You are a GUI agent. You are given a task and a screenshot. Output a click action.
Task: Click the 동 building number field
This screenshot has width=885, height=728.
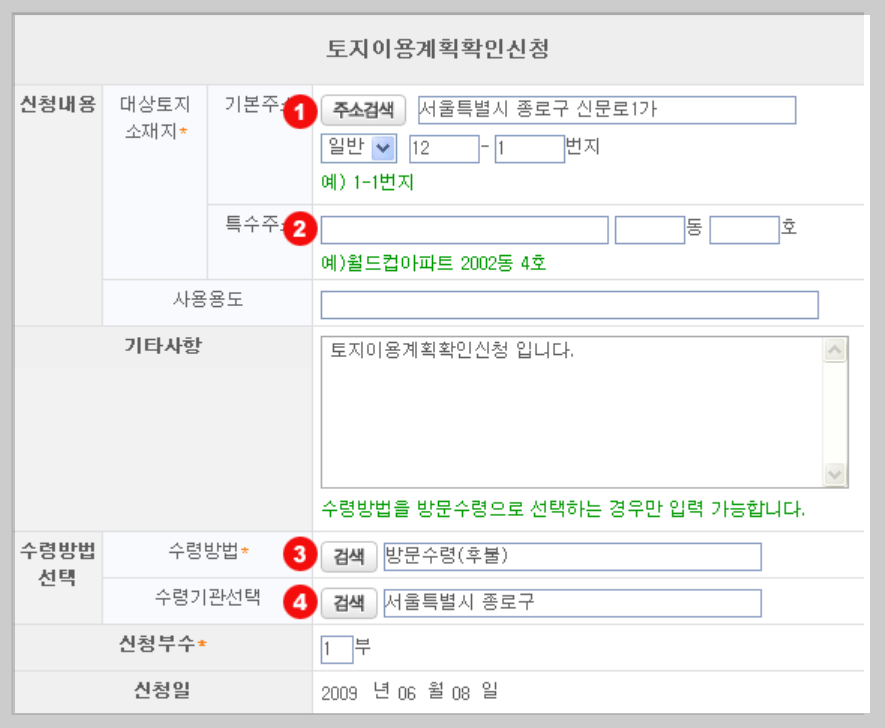click(648, 229)
